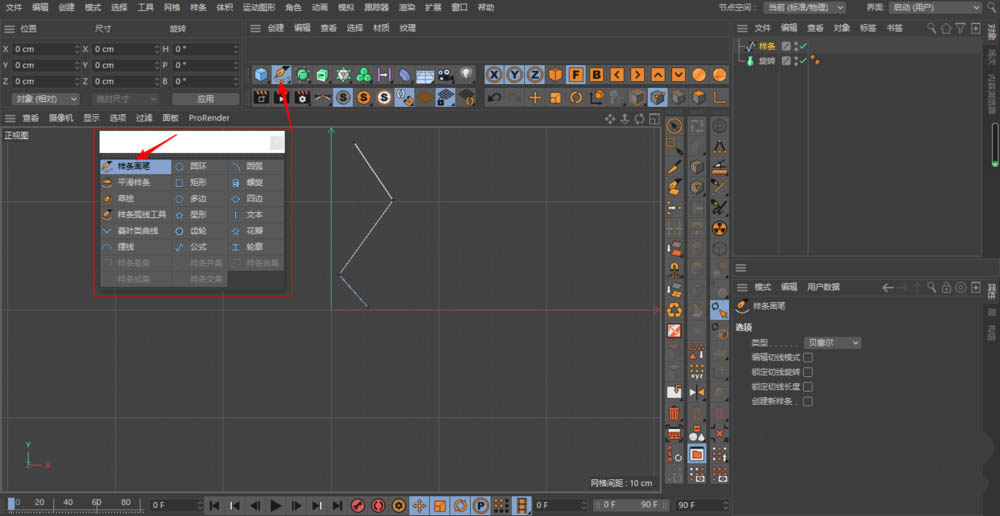Viewport: 1000px width, 516px height.
Task: Click the orange right arrow view icon
Action: tap(637, 75)
